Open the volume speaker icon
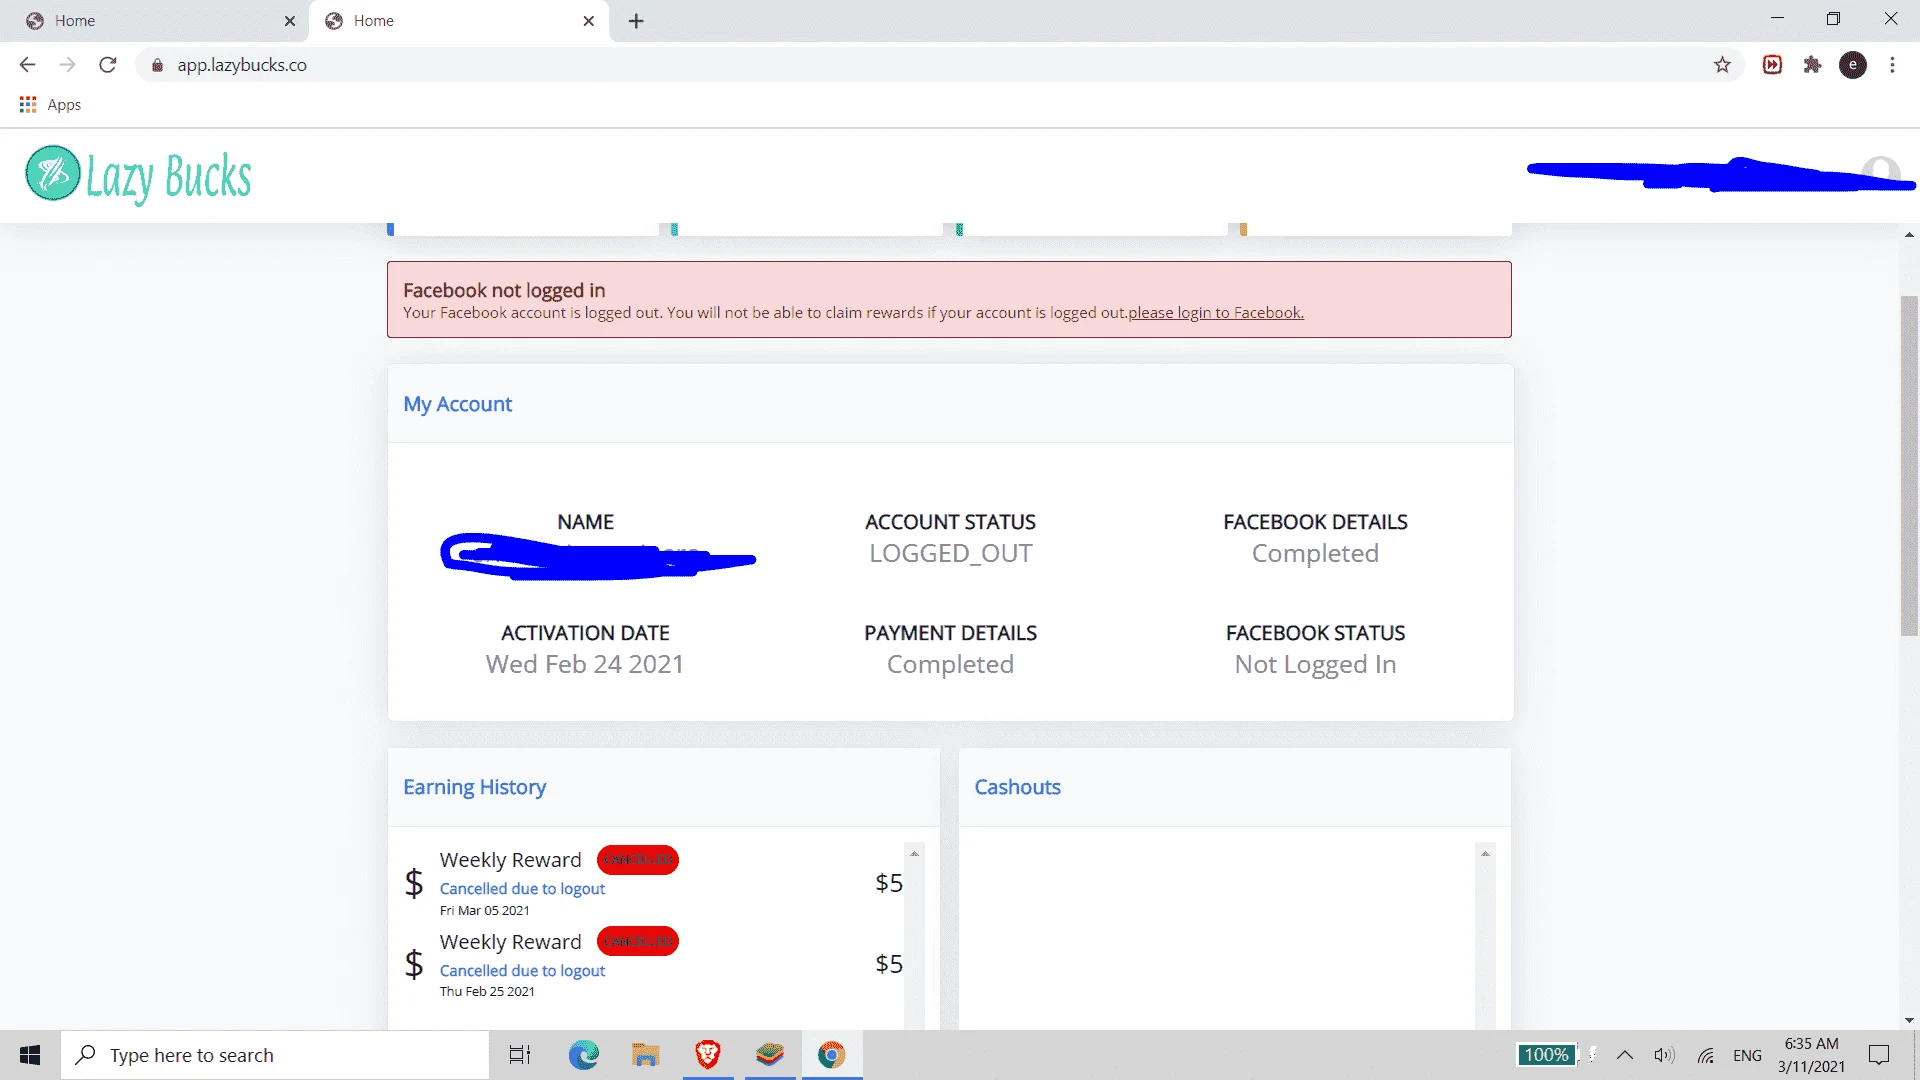Screen dimensions: 1920x1080 1664,1055
